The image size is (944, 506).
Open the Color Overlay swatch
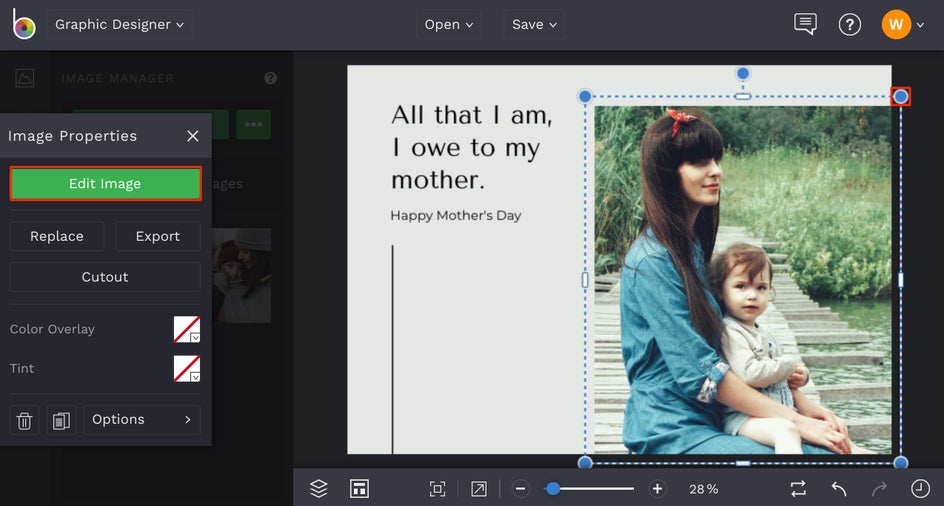tap(187, 329)
